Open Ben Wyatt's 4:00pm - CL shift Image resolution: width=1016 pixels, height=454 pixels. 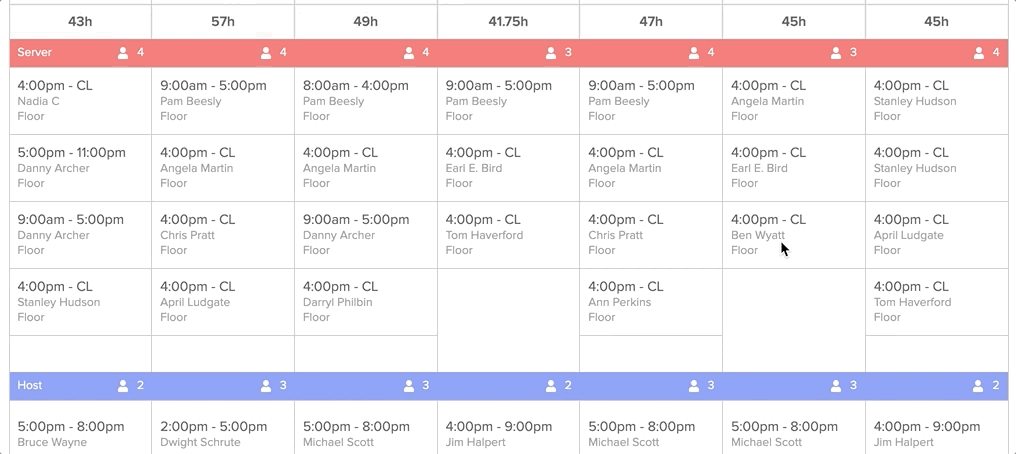794,235
